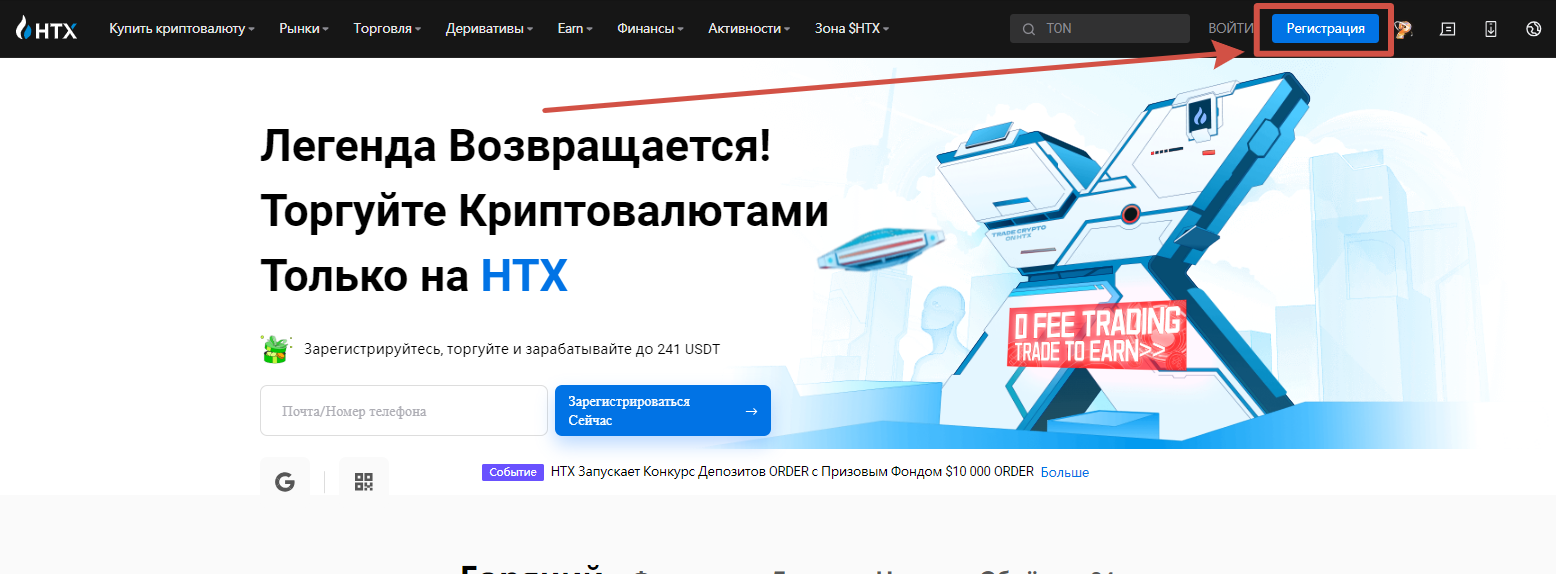The width and height of the screenshot is (1556, 574).
Task: Click the ВОЙТИ login link
Action: [x=1229, y=29]
